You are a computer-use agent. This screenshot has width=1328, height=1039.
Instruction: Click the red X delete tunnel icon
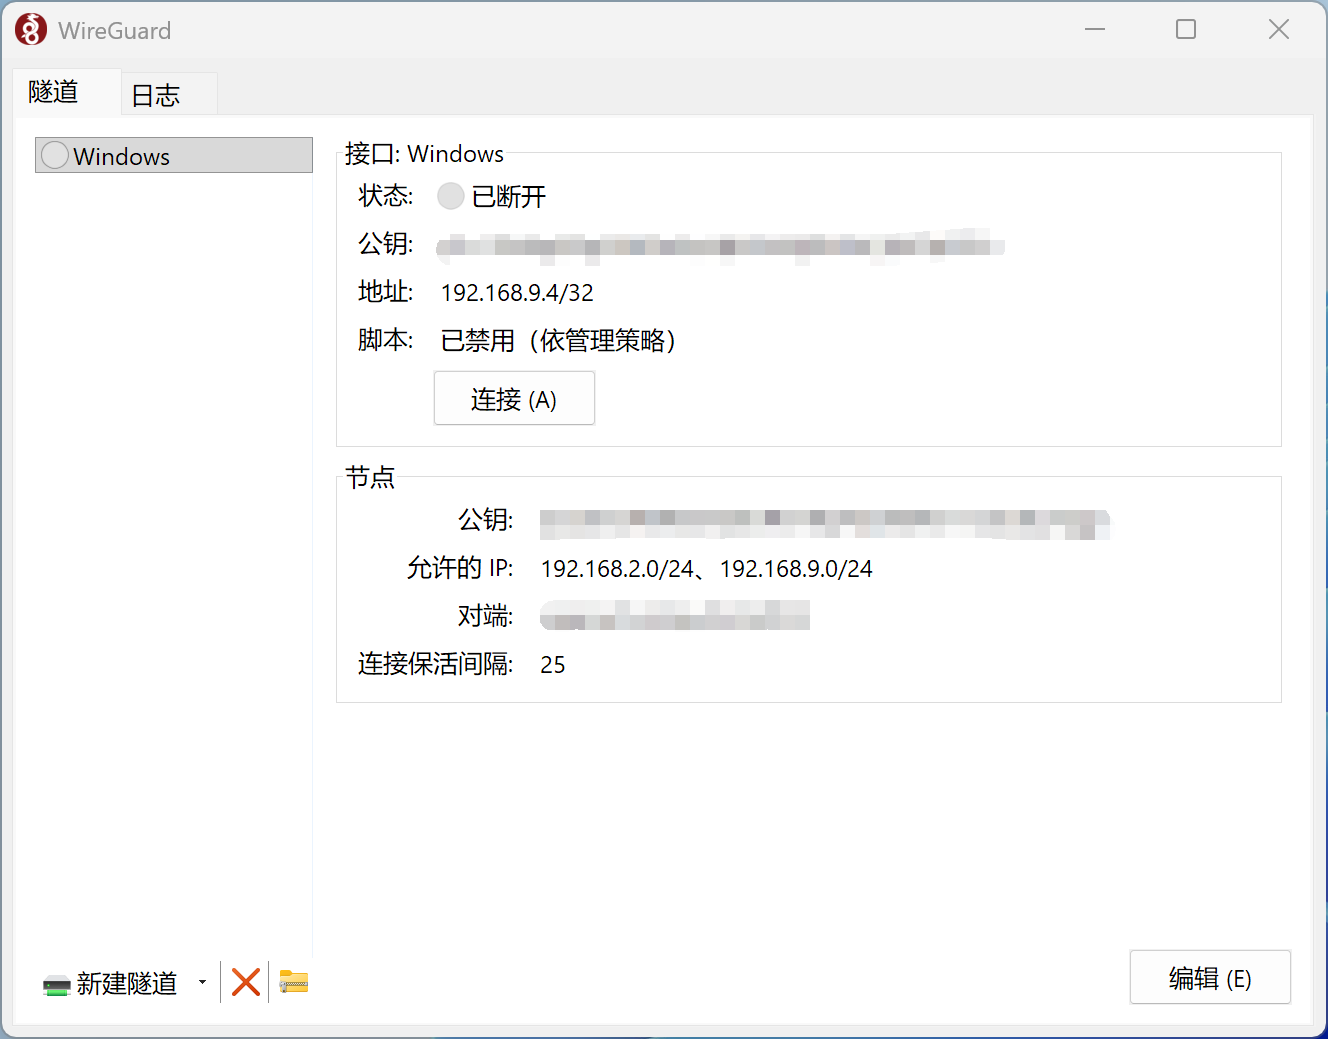(x=244, y=982)
